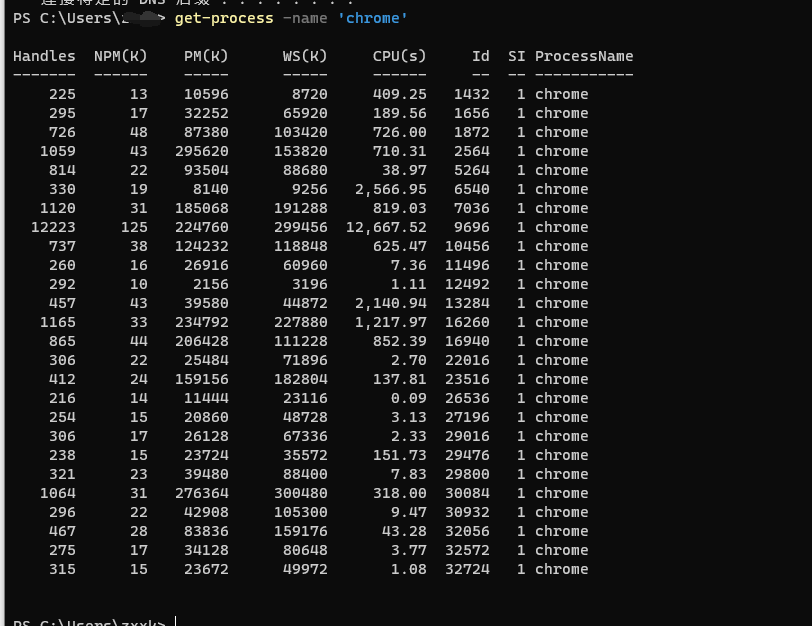Click the PM(K) column header
Screen dimensions: 812x626
tap(206, 56)
